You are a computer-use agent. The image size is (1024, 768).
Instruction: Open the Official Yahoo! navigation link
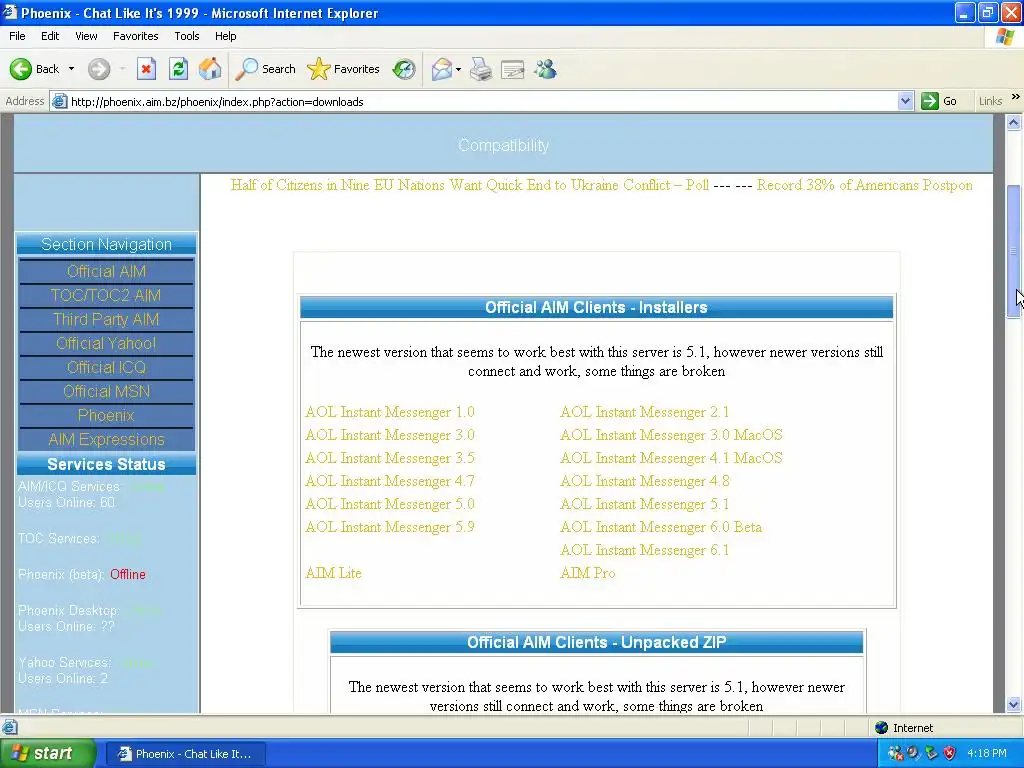click(106, 344)
